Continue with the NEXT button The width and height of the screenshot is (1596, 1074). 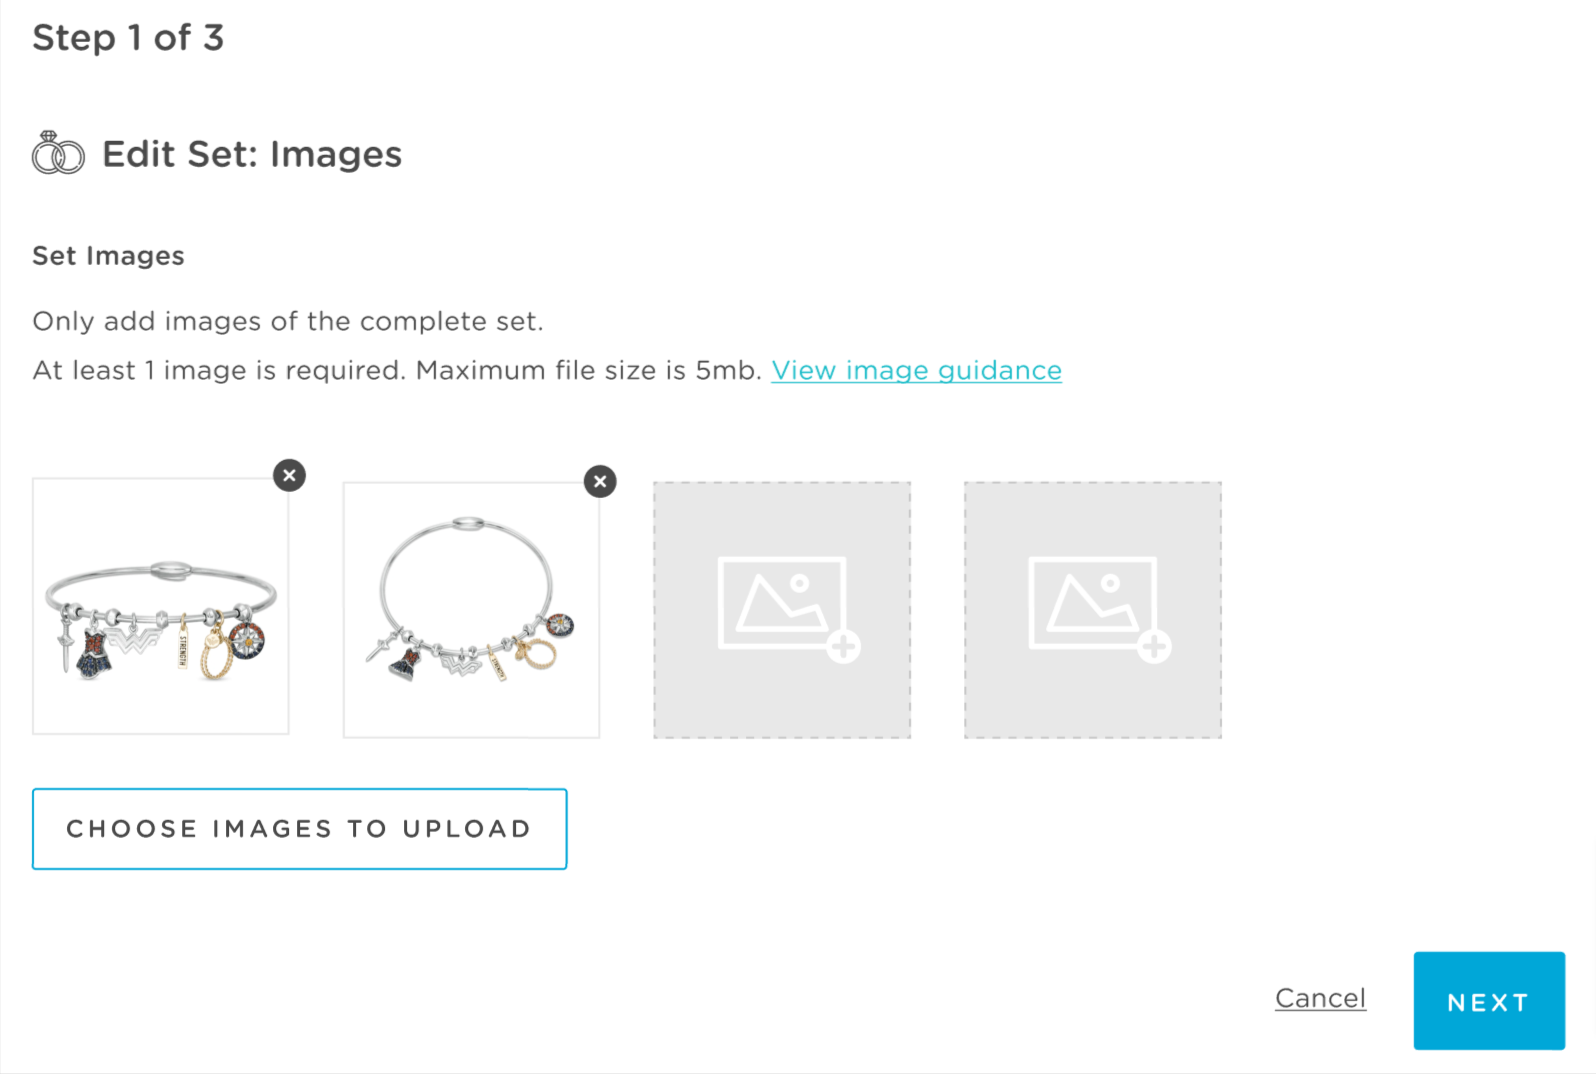[x=1489, y=1001]
